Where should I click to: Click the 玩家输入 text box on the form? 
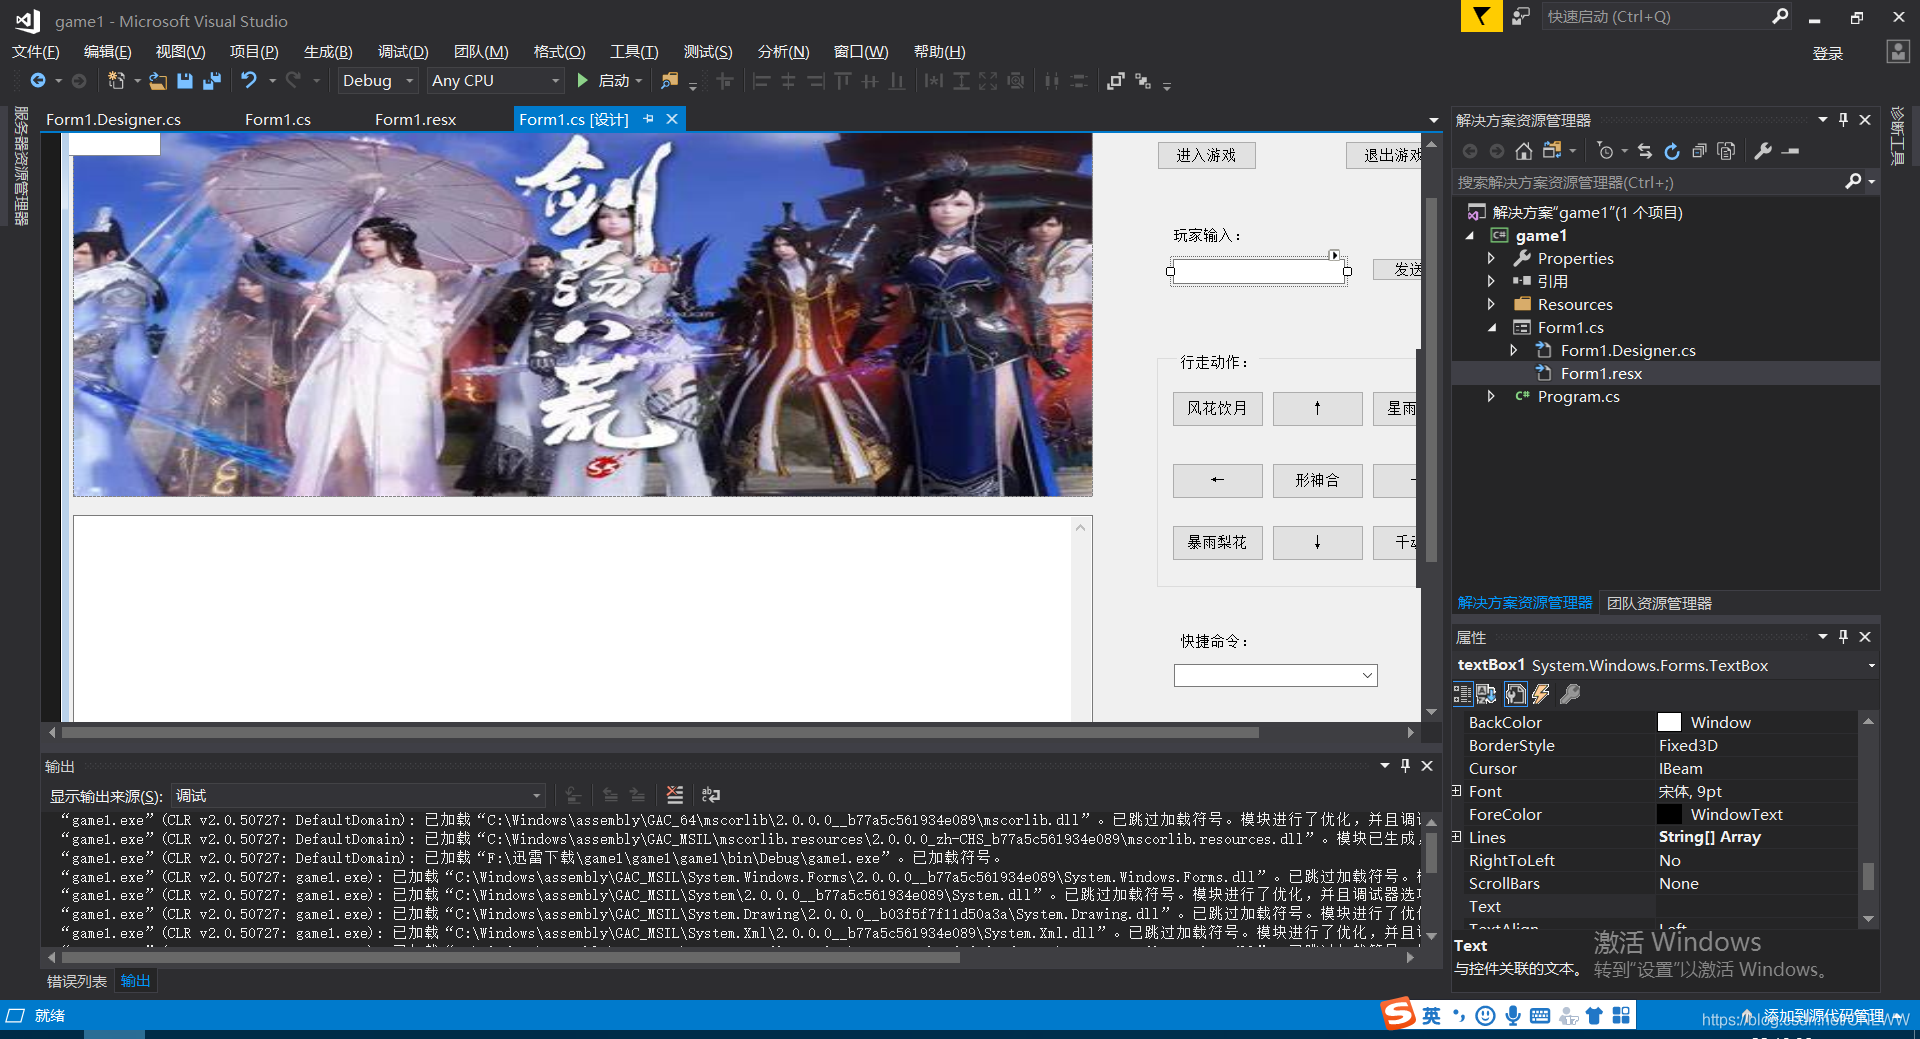(1259, 271)
